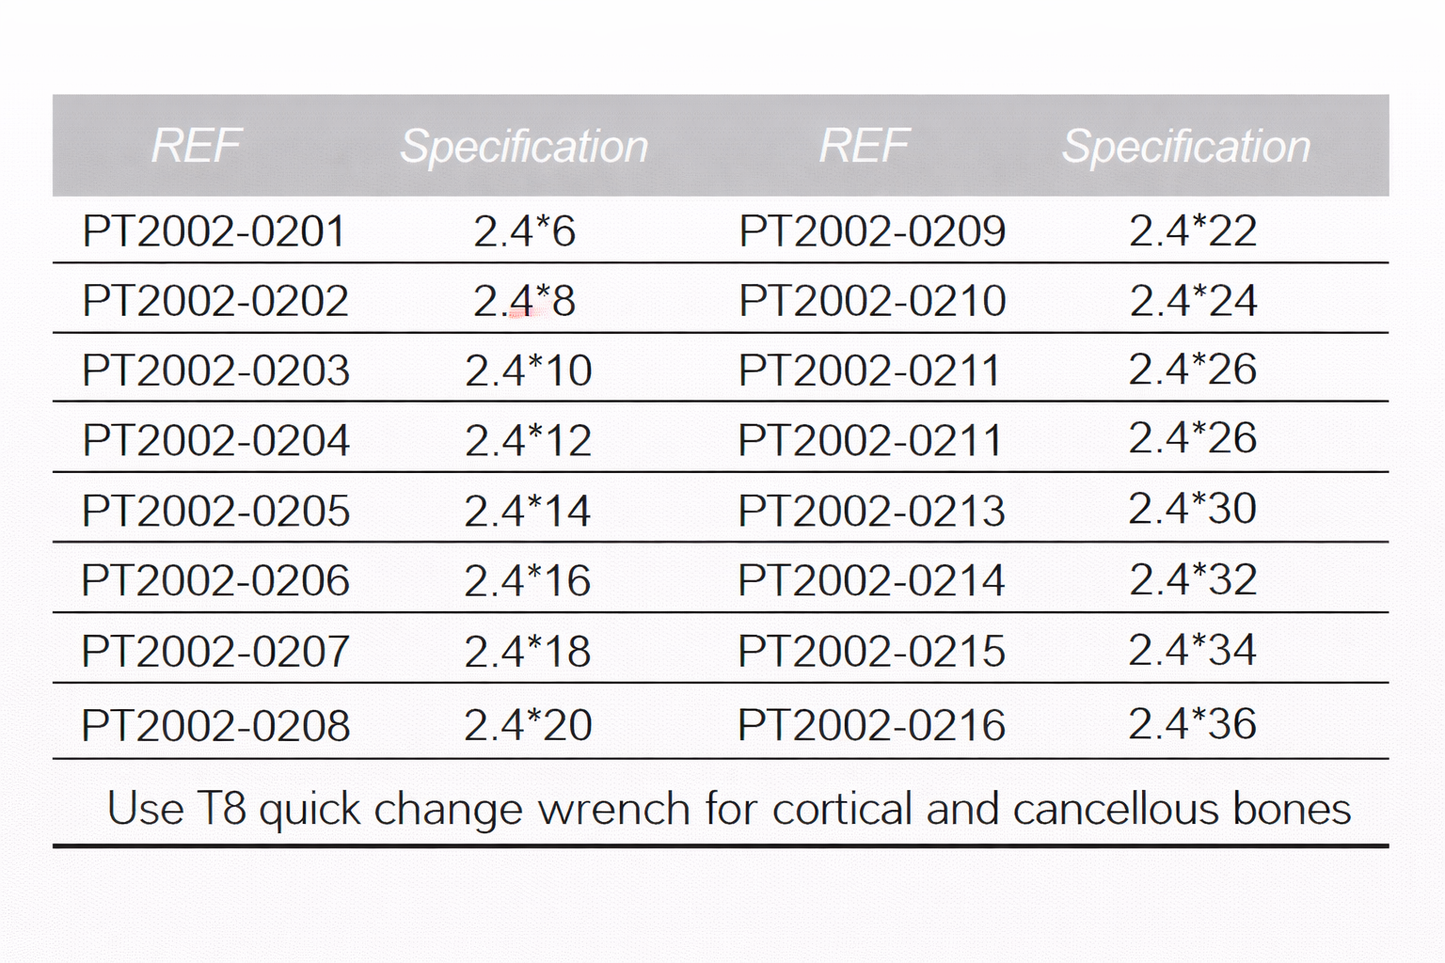The image size is (1445, 963).
Task: Click the T8 quick change wrench note
Action: (x=729, y=808)
